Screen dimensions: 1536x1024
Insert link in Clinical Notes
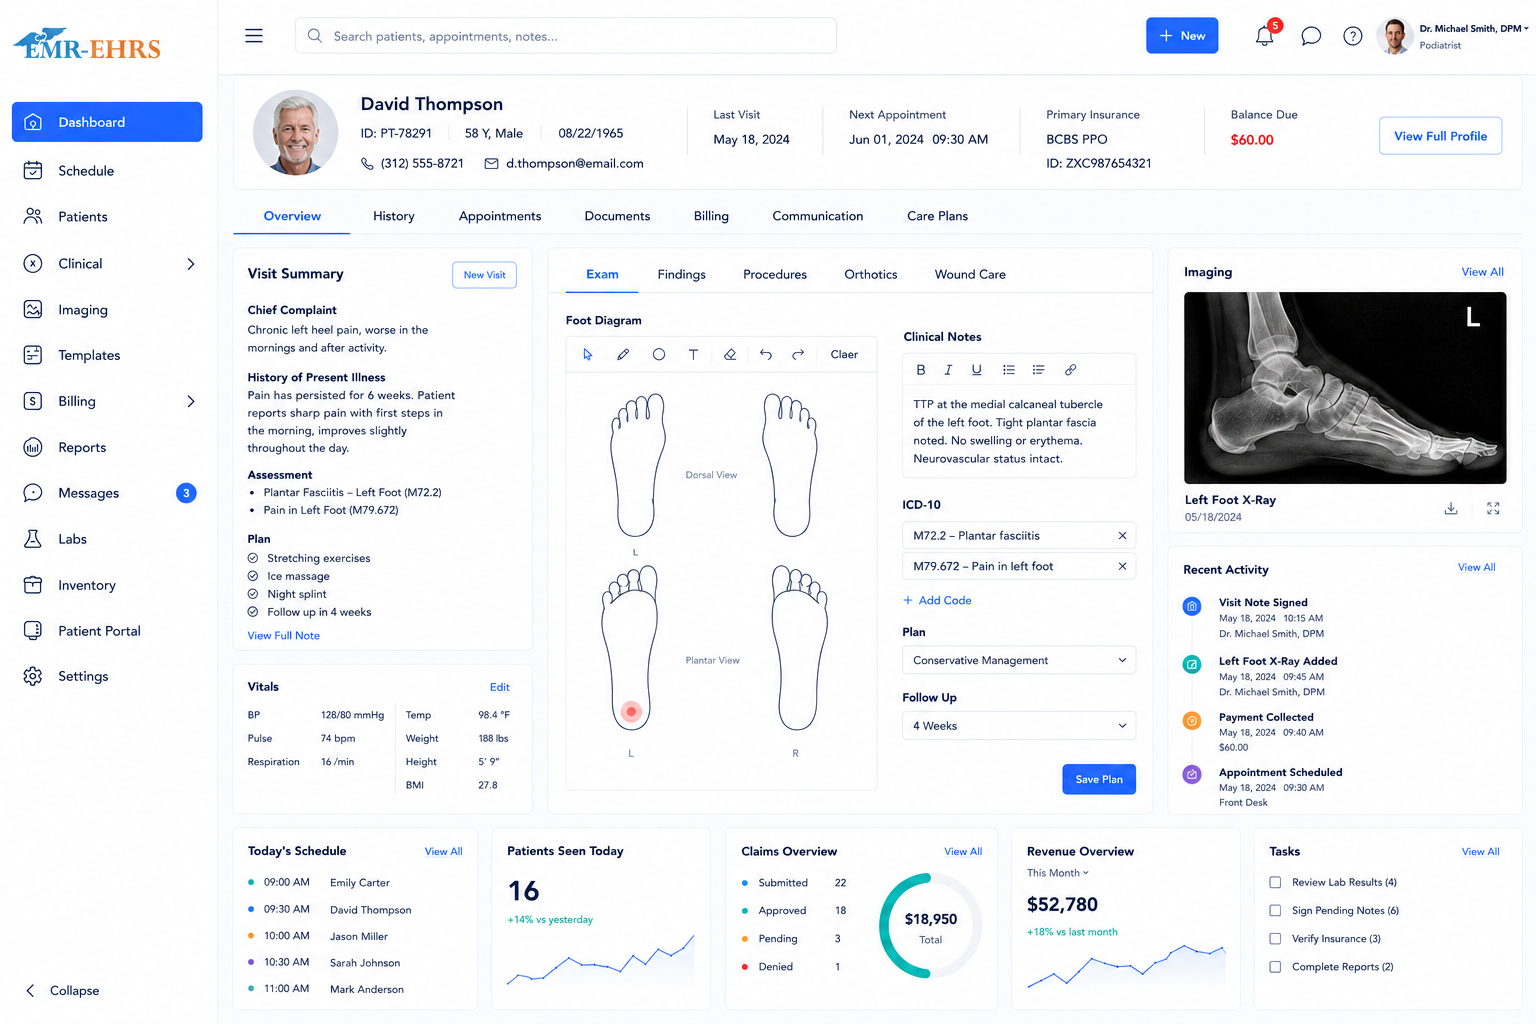point(1070,370)
